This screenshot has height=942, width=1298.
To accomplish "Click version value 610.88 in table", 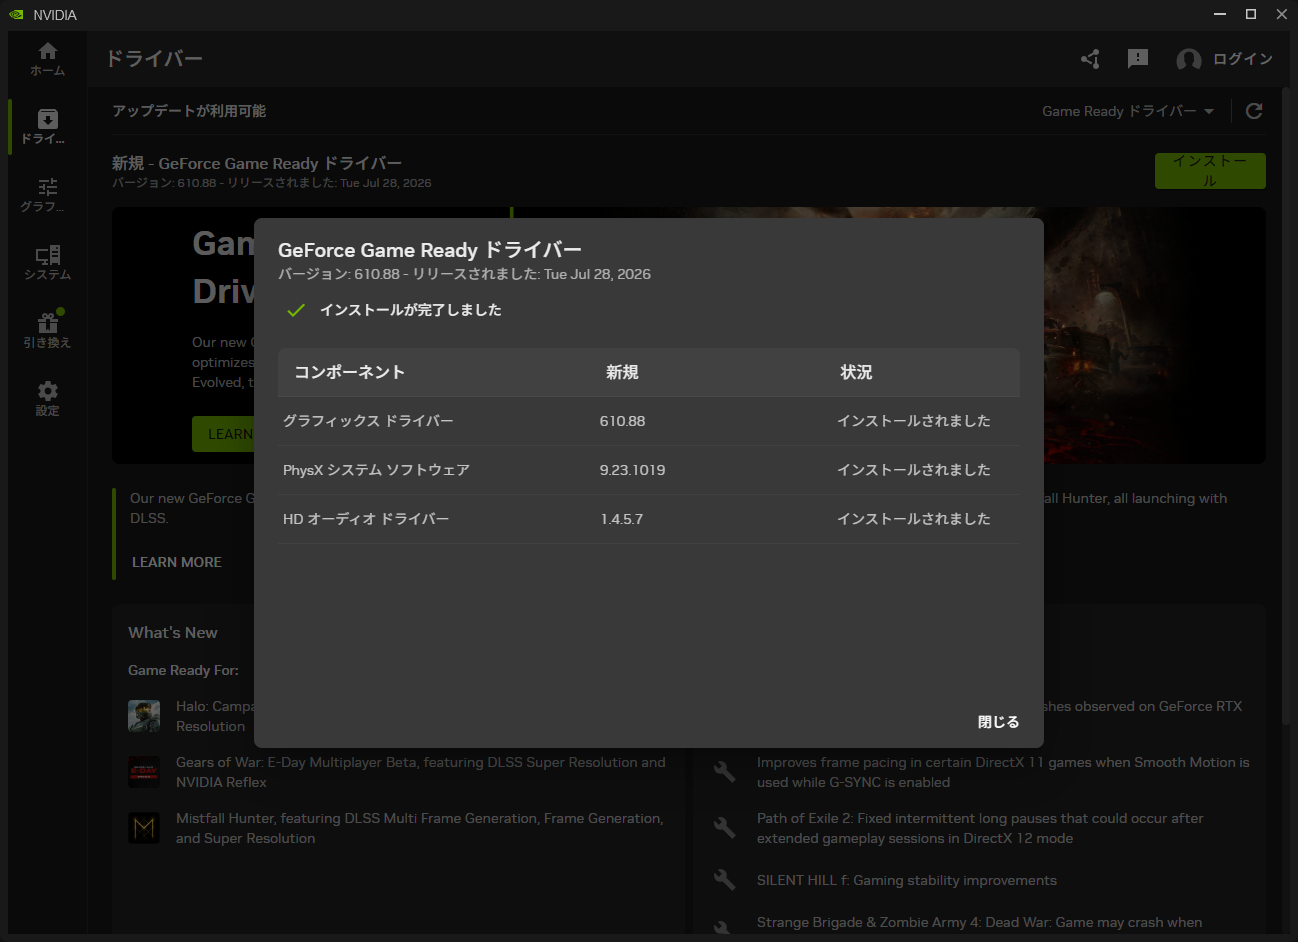I will coord(622,421).
